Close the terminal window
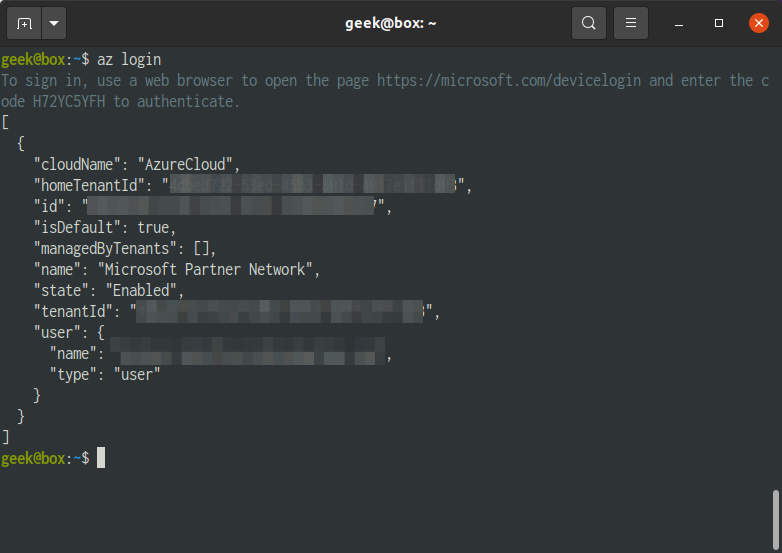782x553 pixels. click(759, 23)
